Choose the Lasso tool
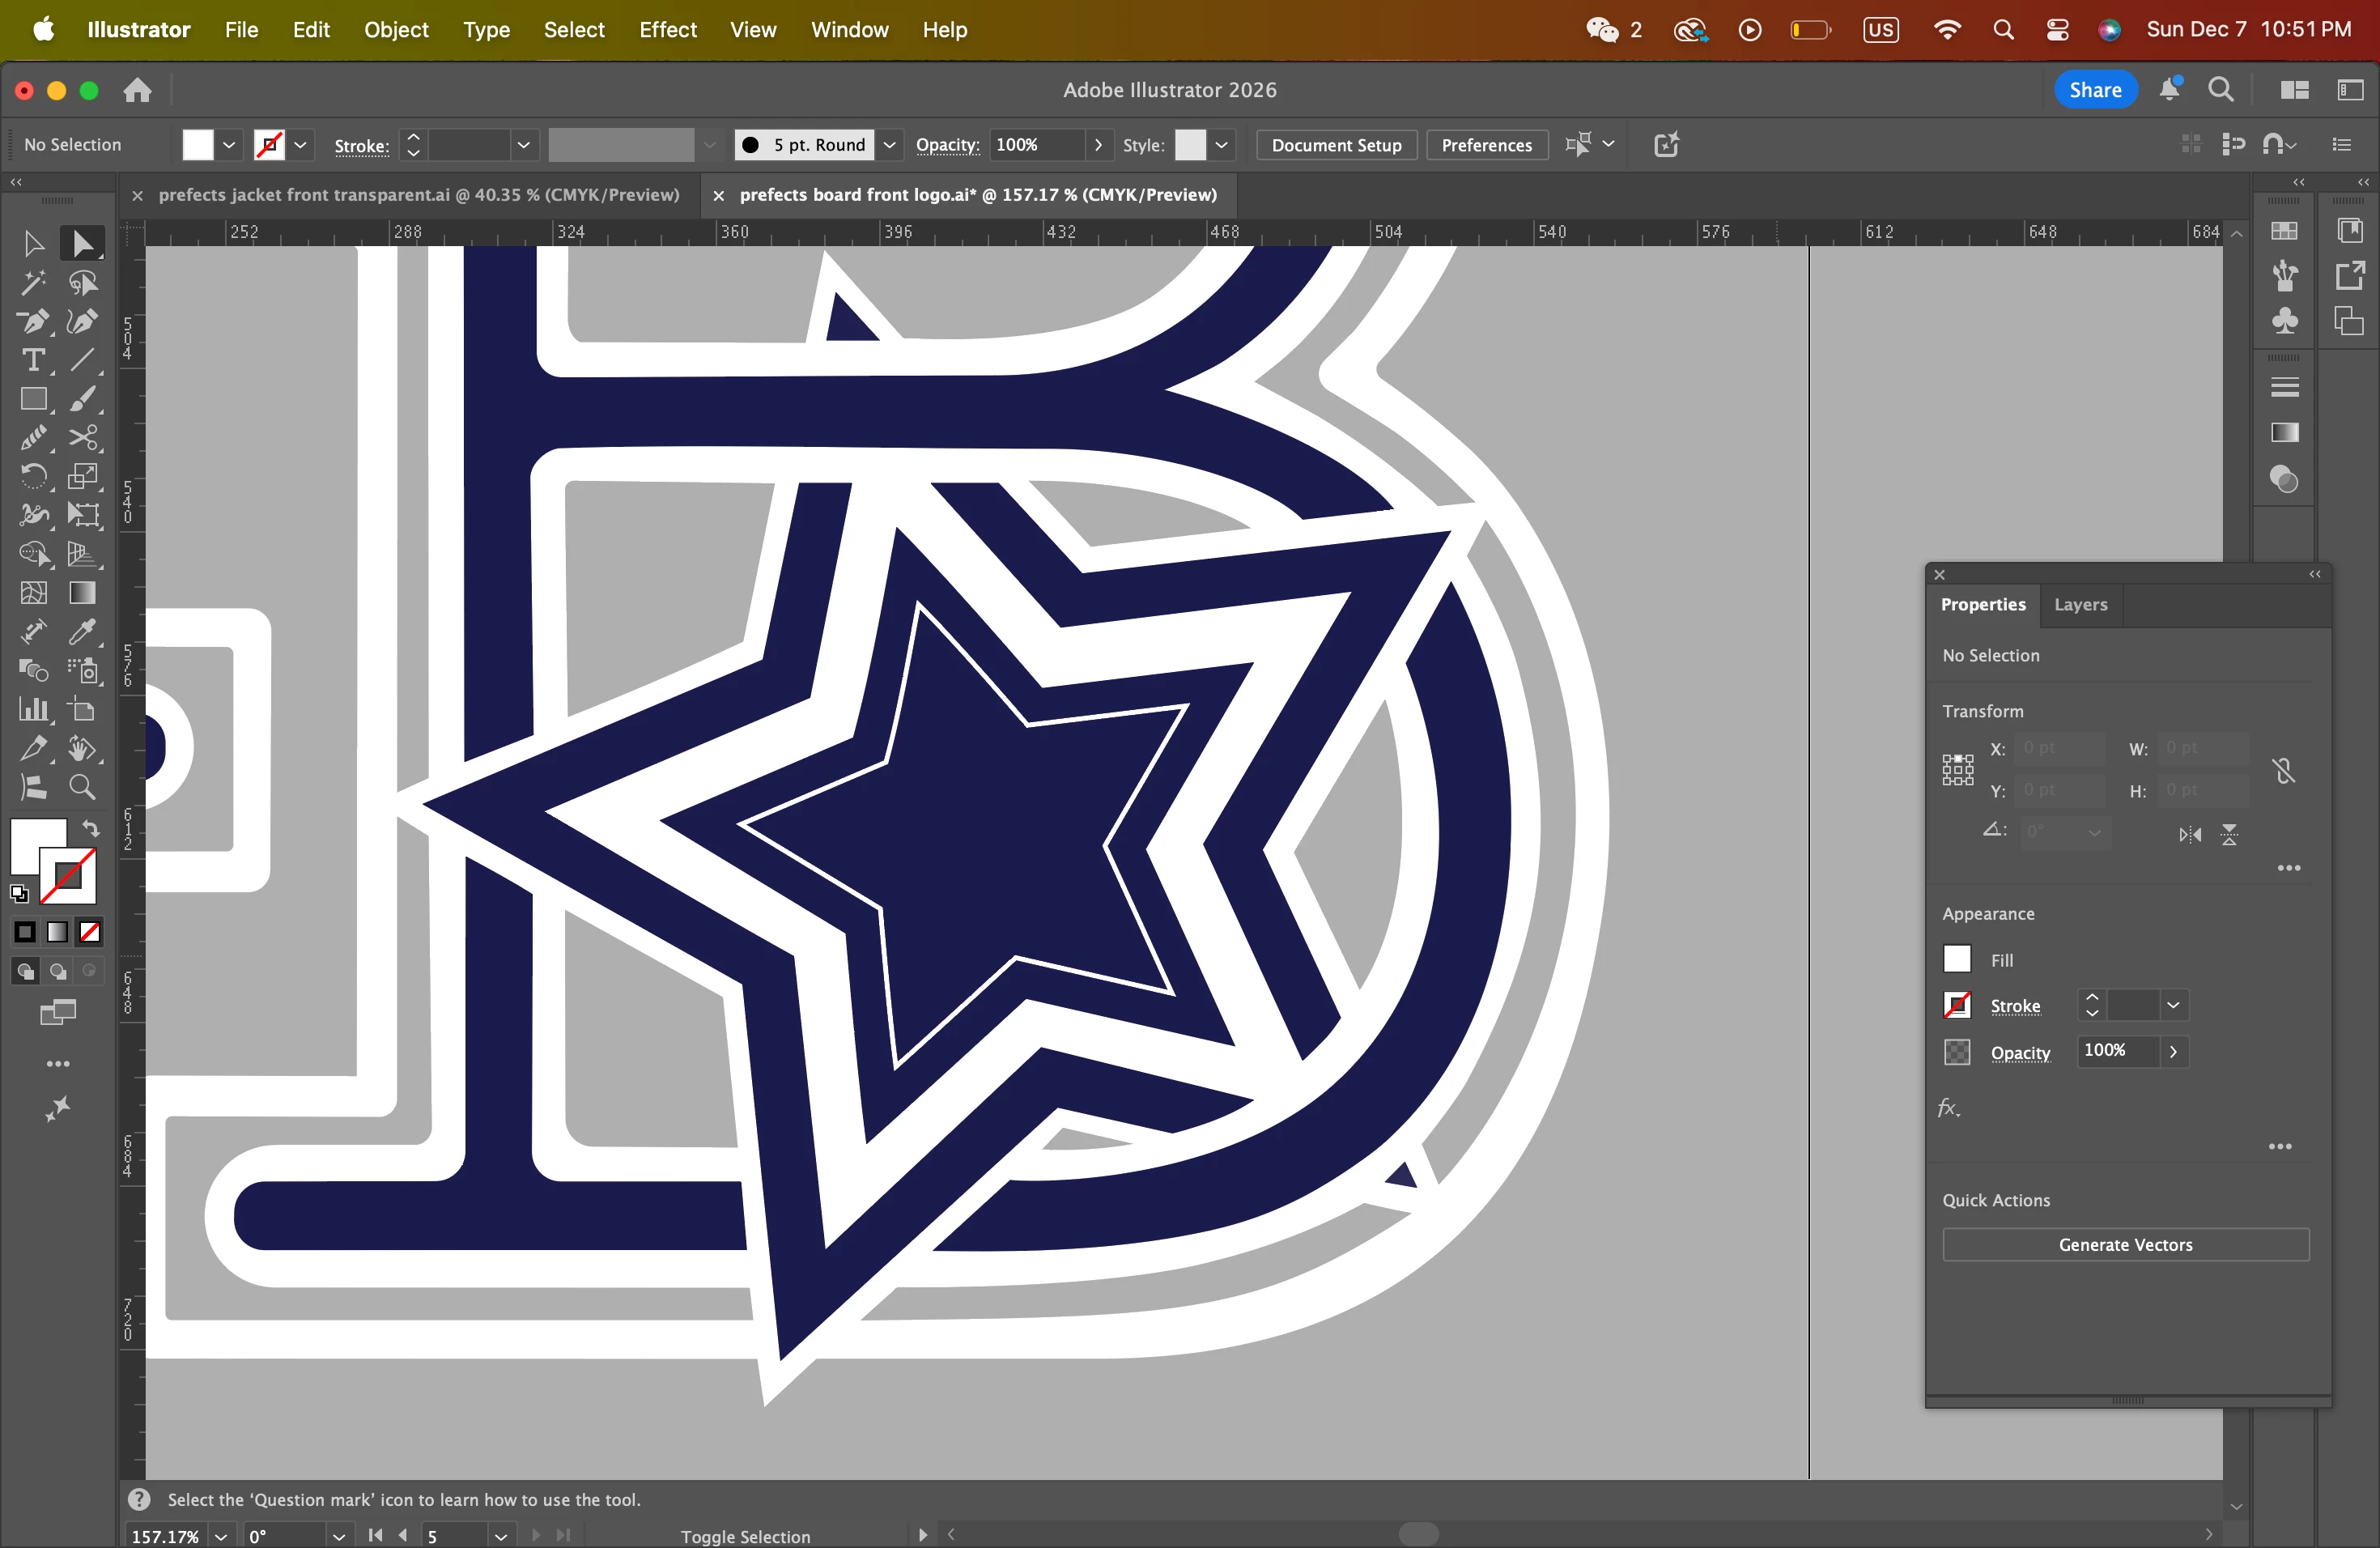The image size is (2380, 1548). pos(83,283)
